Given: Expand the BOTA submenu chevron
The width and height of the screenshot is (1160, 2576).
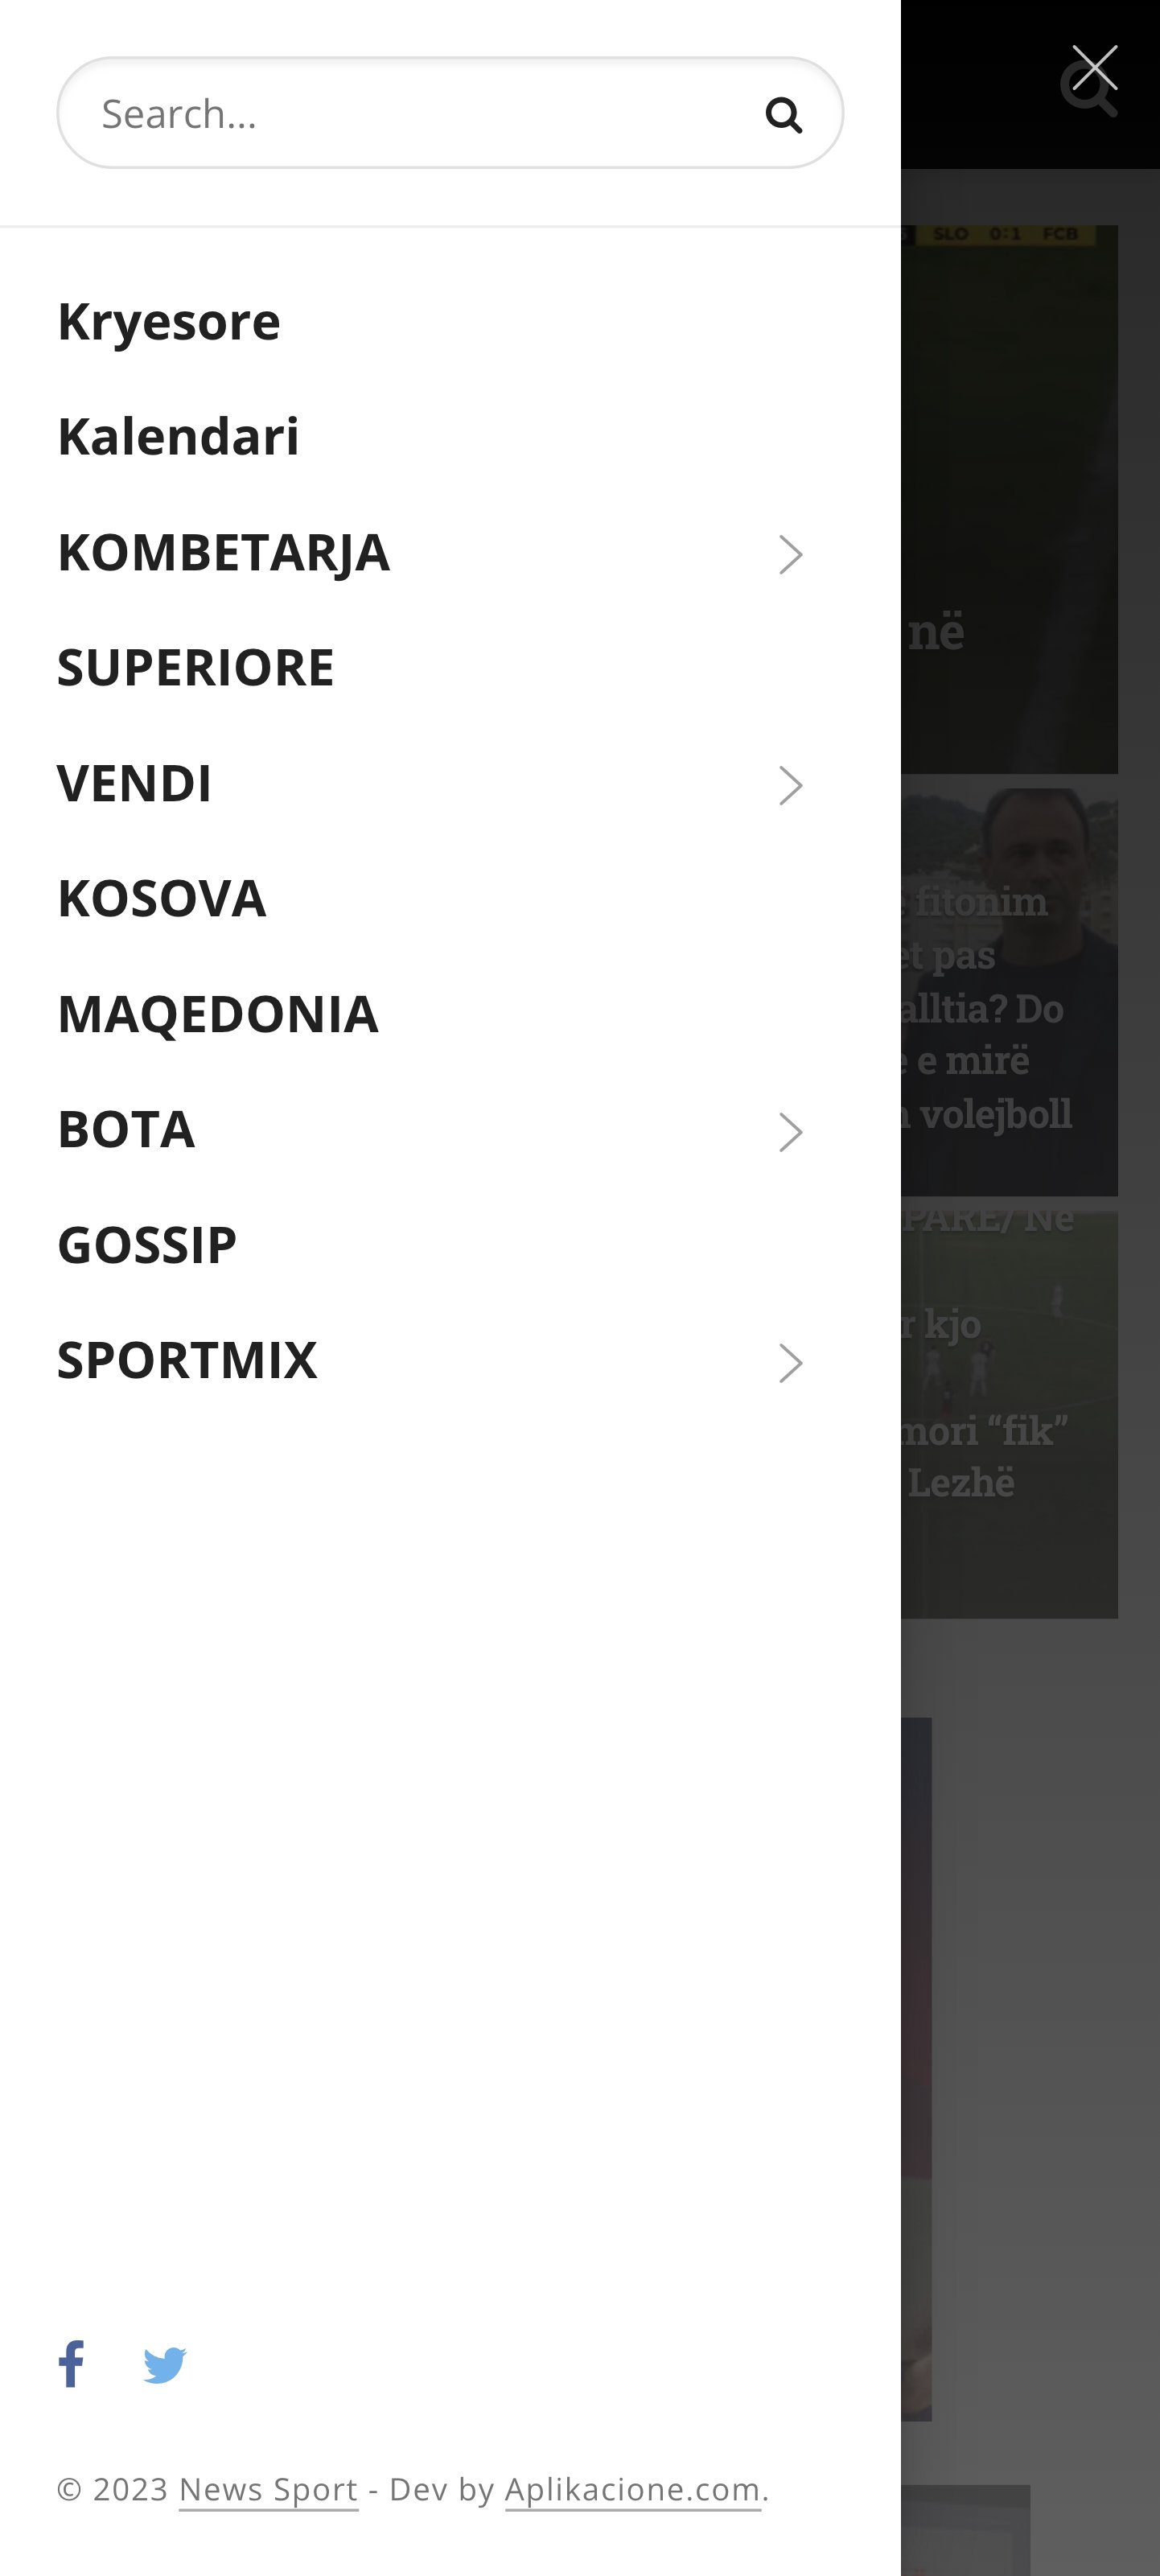Looking at the screenshot, I should [x=790, y=1132].
